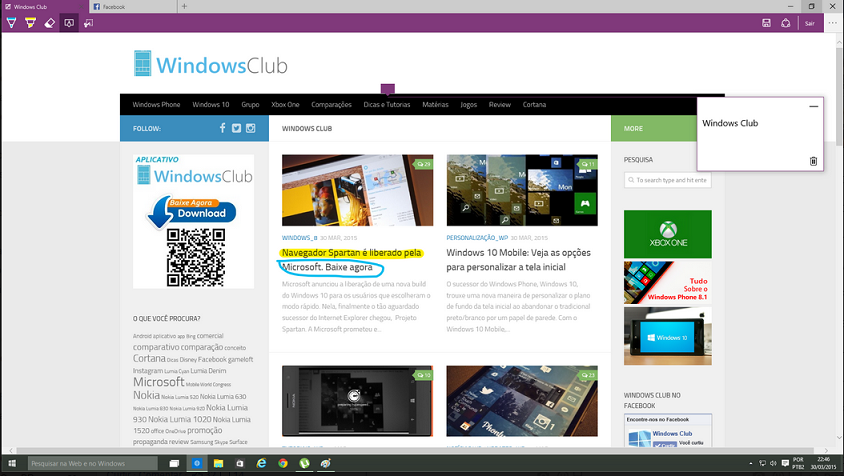Activate the Clip tool
The image size is (844, 476).
click(x=88, y=23)
